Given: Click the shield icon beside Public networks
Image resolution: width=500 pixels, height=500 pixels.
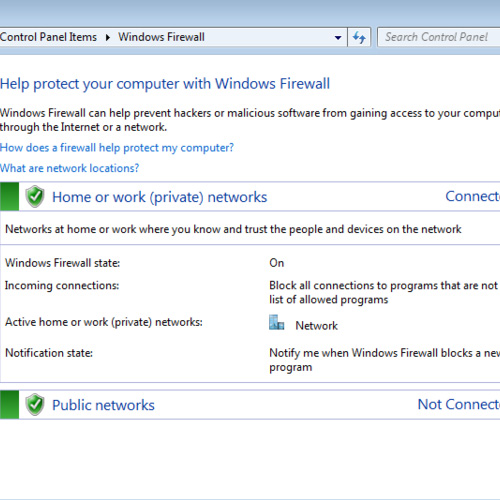Looking at the screenshot, I should click(35, 405).
